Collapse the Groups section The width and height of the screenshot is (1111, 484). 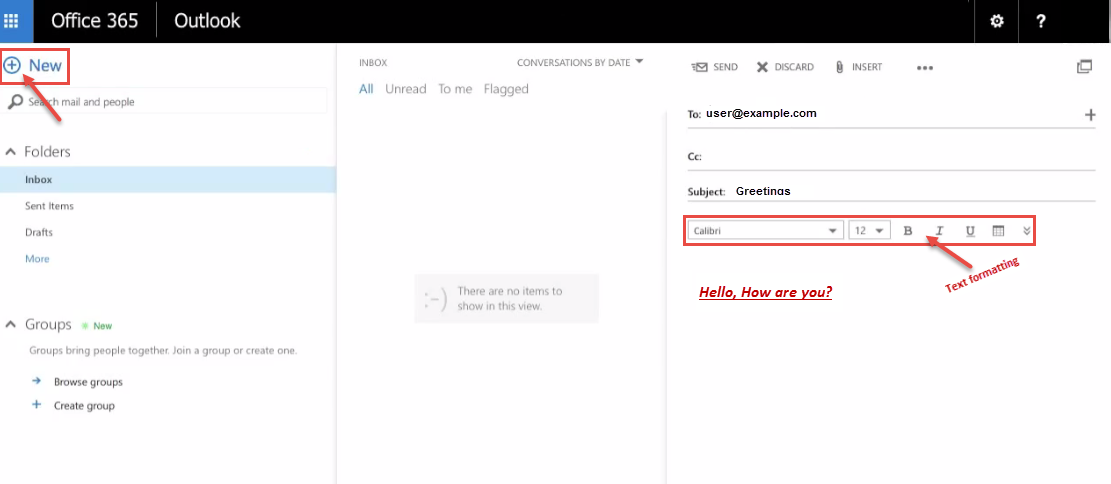pos(11,325)
